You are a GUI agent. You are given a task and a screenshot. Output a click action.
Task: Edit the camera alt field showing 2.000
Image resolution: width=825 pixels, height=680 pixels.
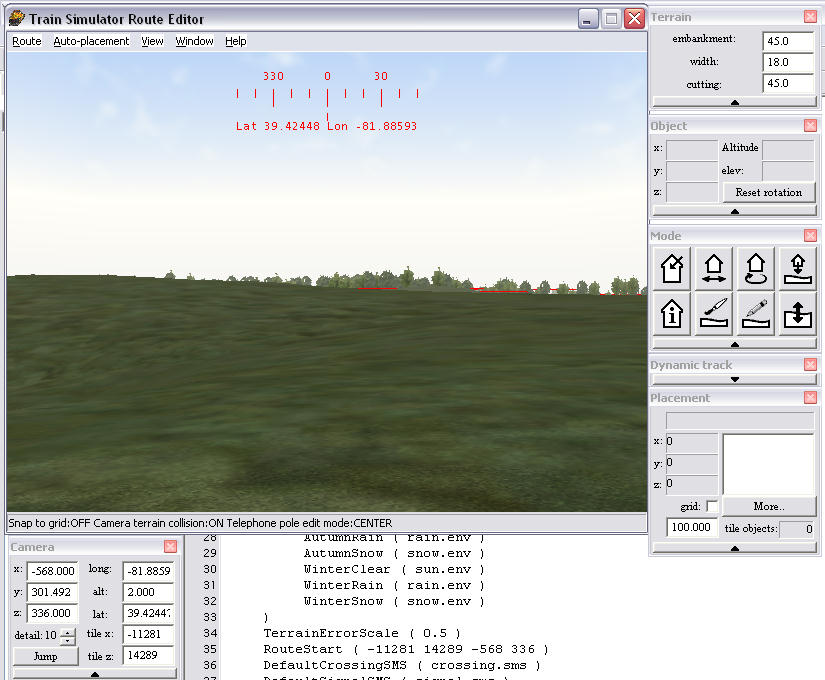pos(148,592)
